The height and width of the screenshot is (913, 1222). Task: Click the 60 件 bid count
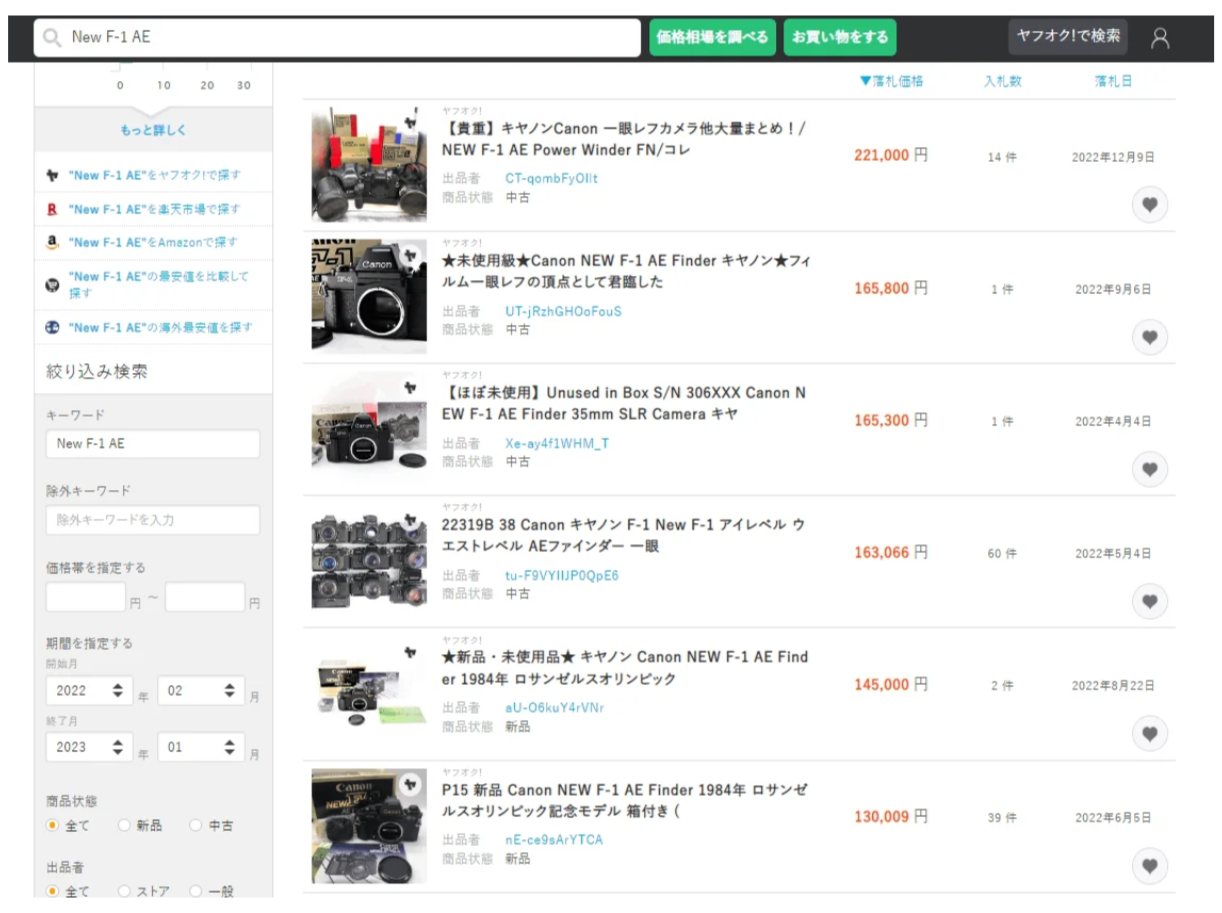click(x=1002, y=553)
